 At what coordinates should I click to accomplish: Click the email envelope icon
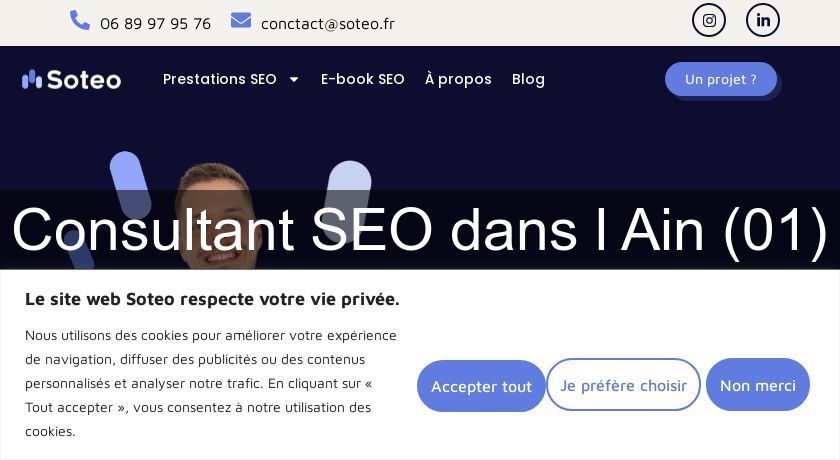(241, 20)
